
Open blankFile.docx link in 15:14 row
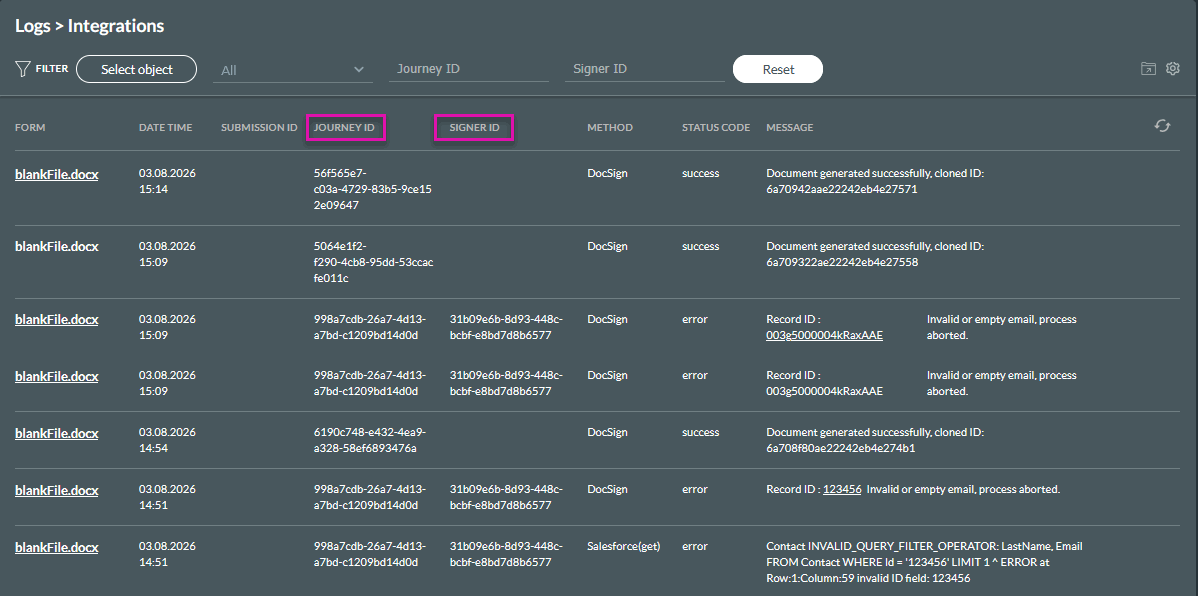[57, 175]
